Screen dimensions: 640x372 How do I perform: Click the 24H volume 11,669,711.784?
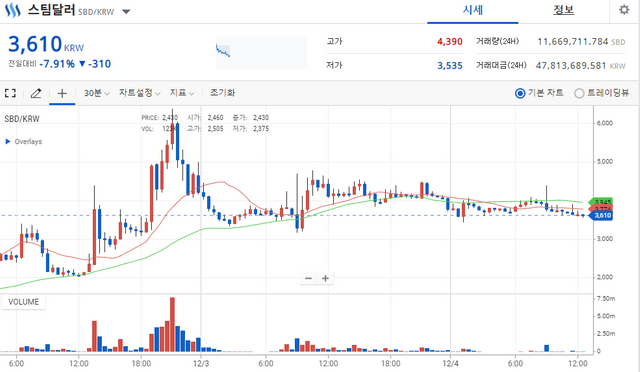573,42
